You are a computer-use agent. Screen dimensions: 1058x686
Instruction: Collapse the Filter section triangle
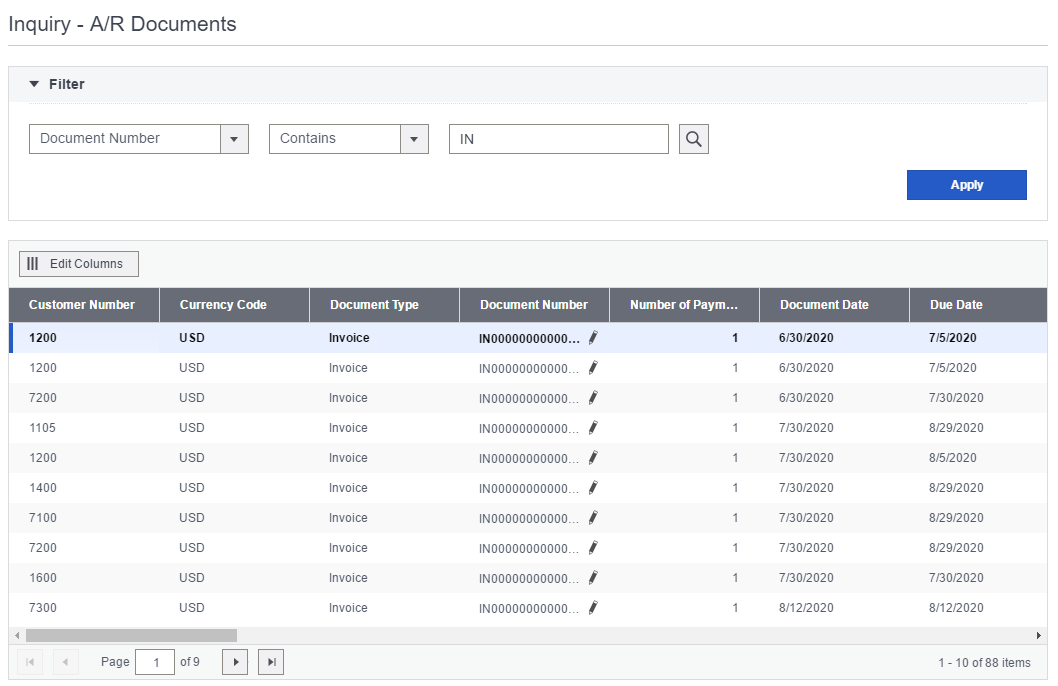tap(34, 84)
